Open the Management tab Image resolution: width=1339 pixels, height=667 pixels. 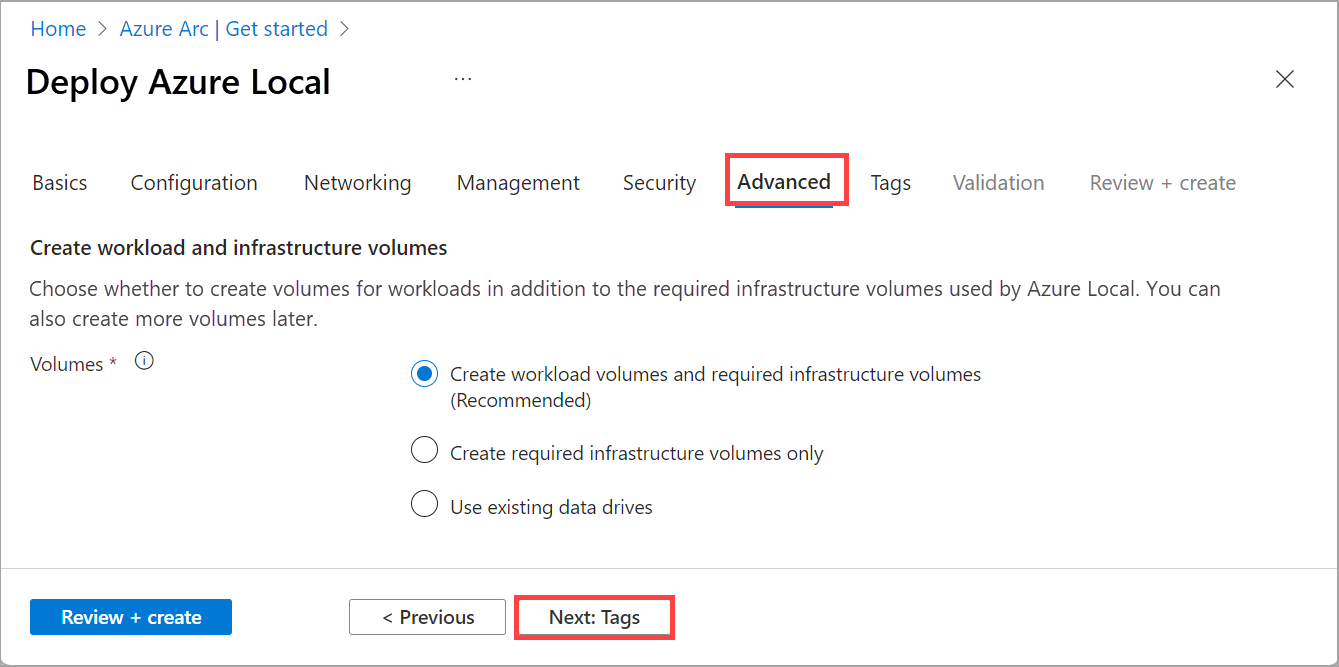[x=518, y=183]
